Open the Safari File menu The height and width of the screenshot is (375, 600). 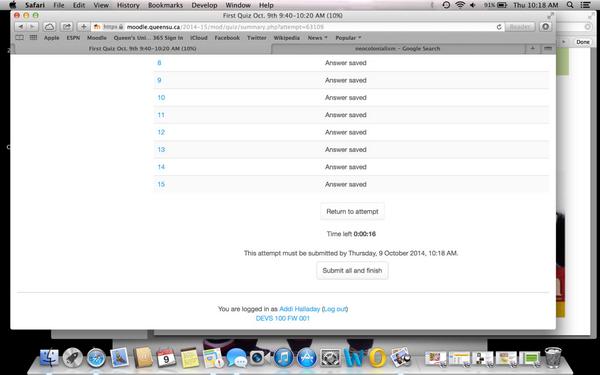(59, 5)
